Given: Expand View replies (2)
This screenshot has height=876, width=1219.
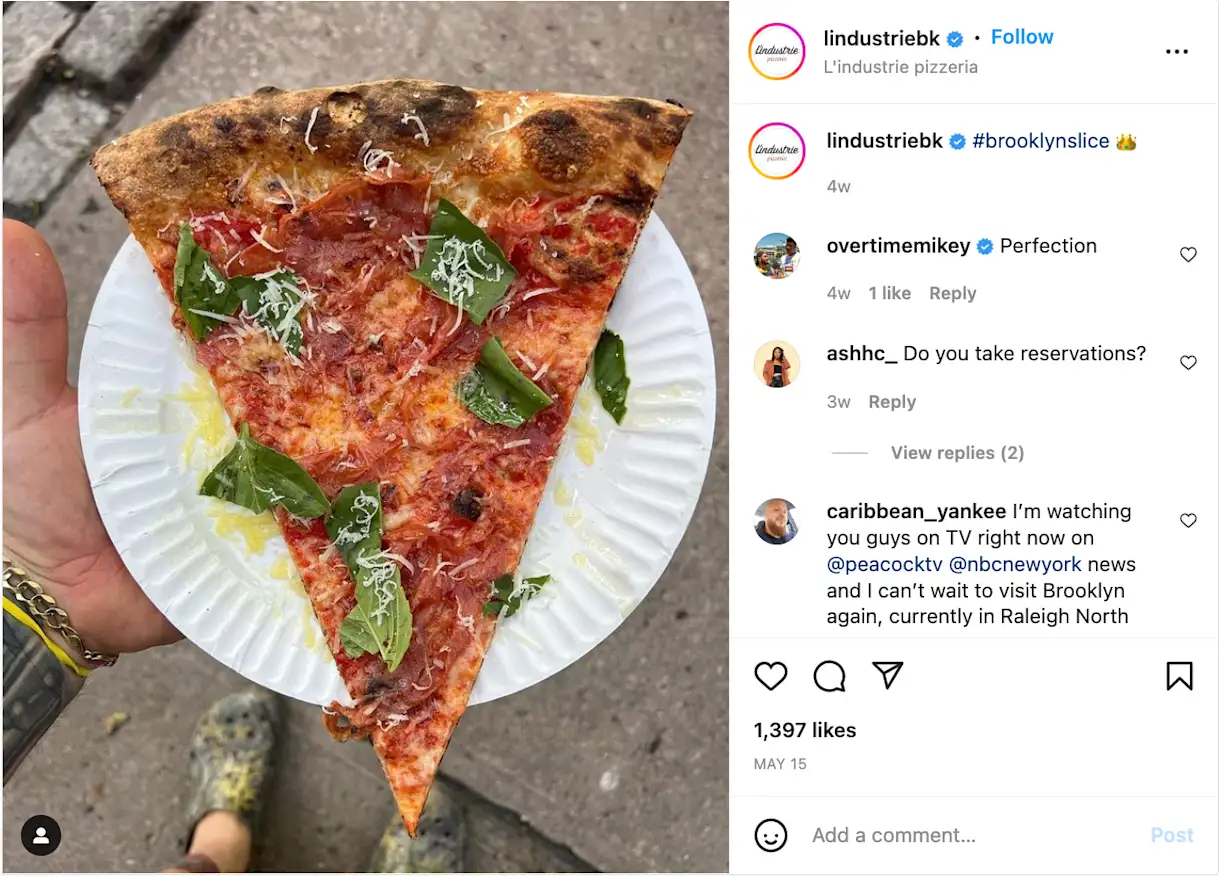Looking at the screenshot, I should [x=957, y=453].
